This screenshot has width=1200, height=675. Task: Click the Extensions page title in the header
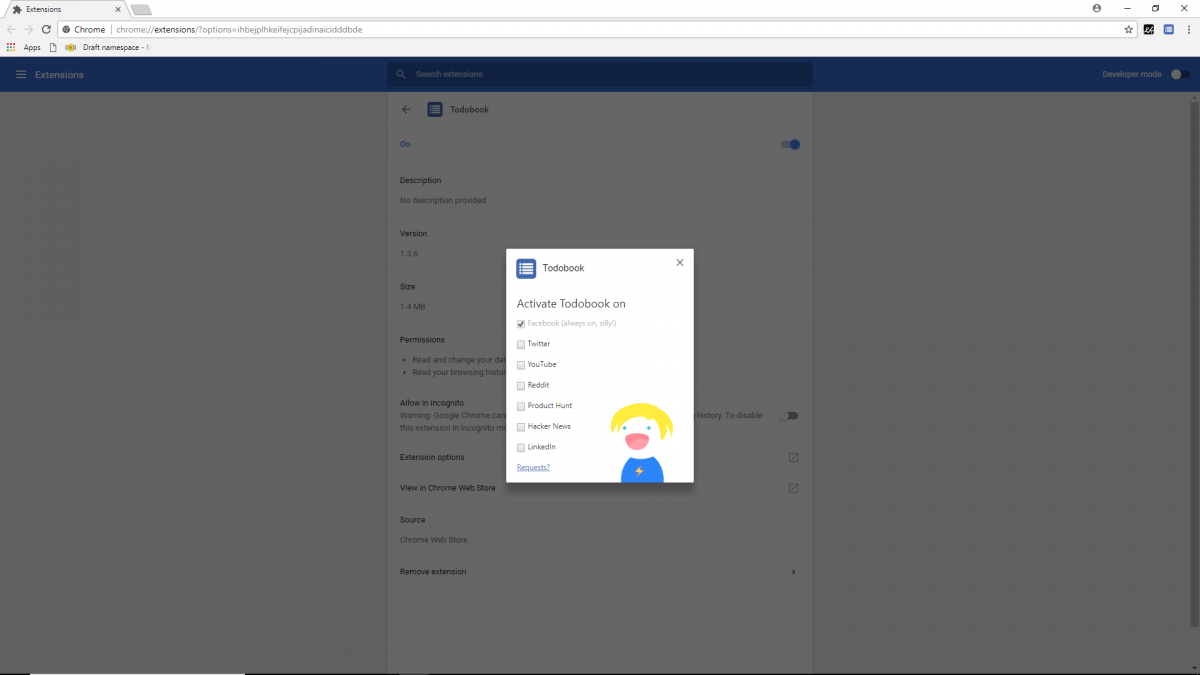59,75
